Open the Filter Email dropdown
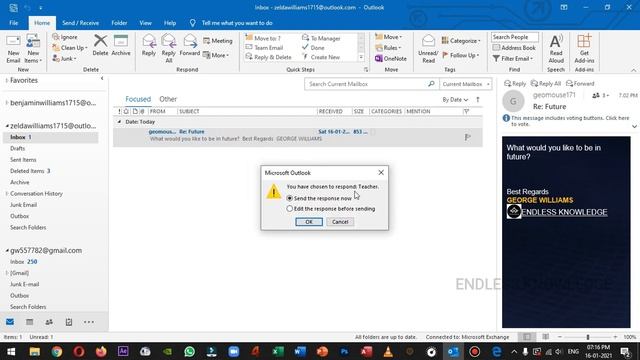Image resolution: width=640 pixels, height=360 pixels. [513, 59]
